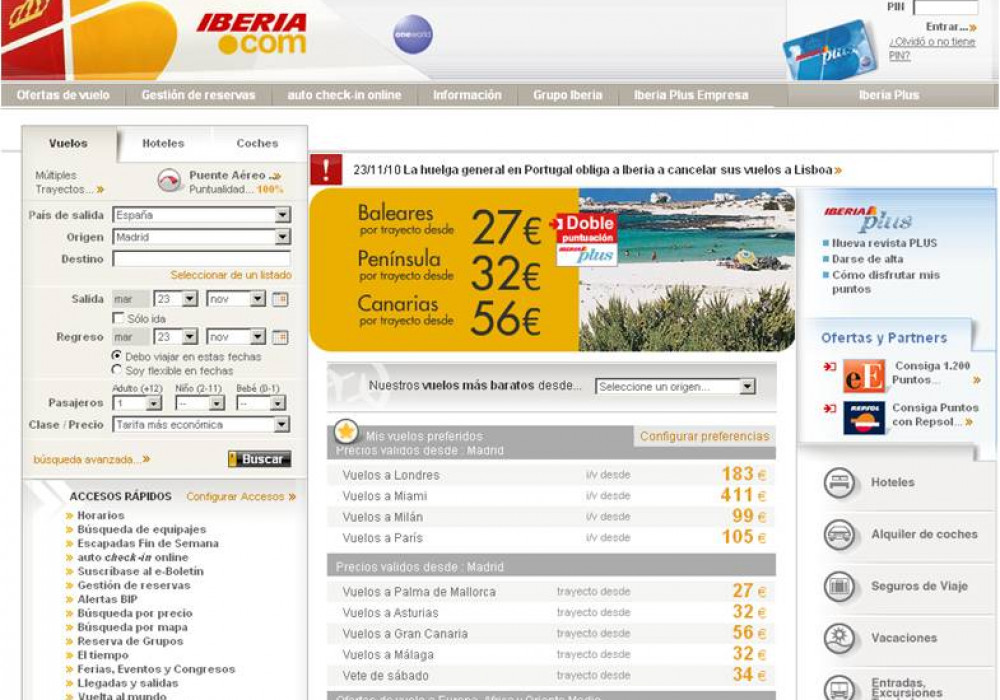
Task: Click the Repsol partner logo
Action: [x=864, y=418]
